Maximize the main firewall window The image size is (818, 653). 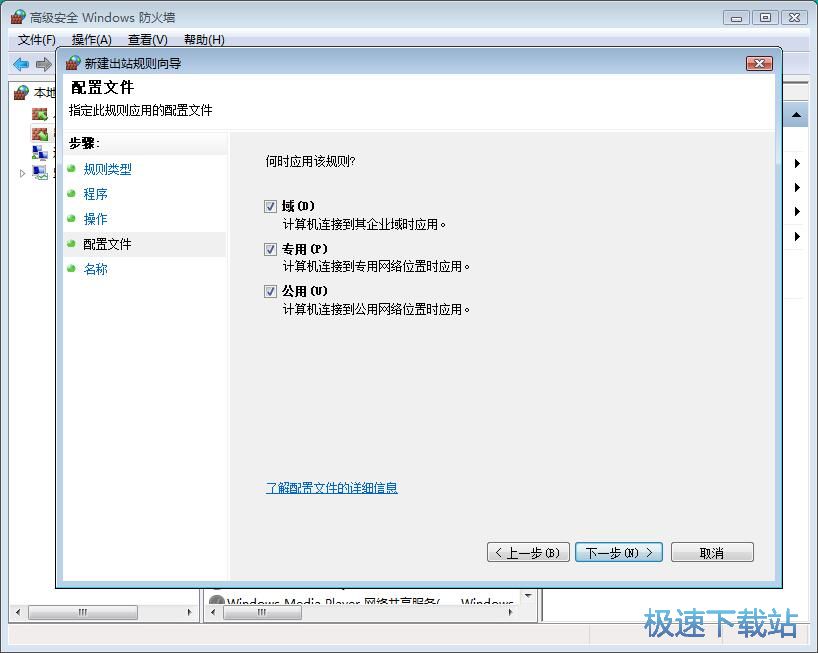pos(765,17)
